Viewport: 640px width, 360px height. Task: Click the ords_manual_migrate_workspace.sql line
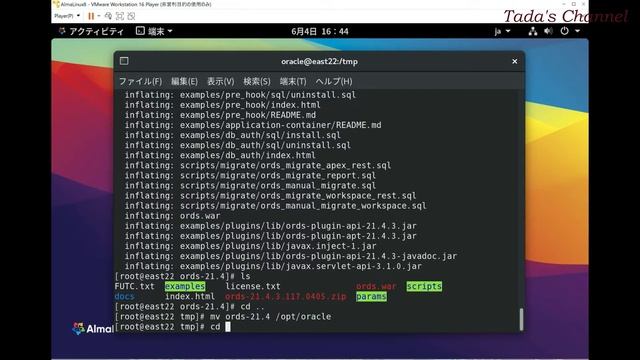(276, 205)
